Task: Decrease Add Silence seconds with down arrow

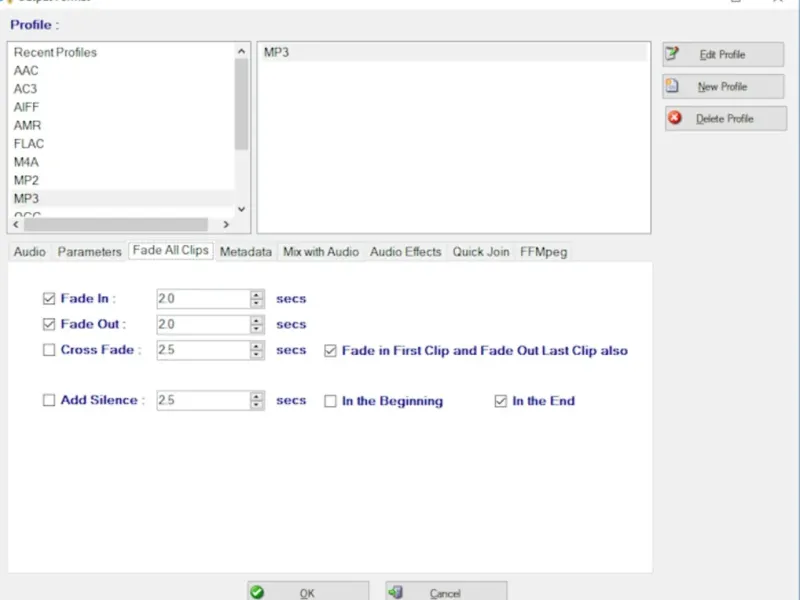Action: tap(257, 405)
